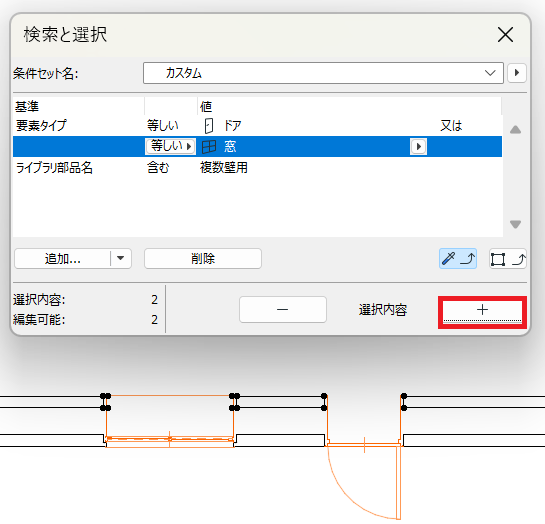This screenshot has height=524, width=545.
Task: Click the 削除 button
Action: click(x=203, y=259)
